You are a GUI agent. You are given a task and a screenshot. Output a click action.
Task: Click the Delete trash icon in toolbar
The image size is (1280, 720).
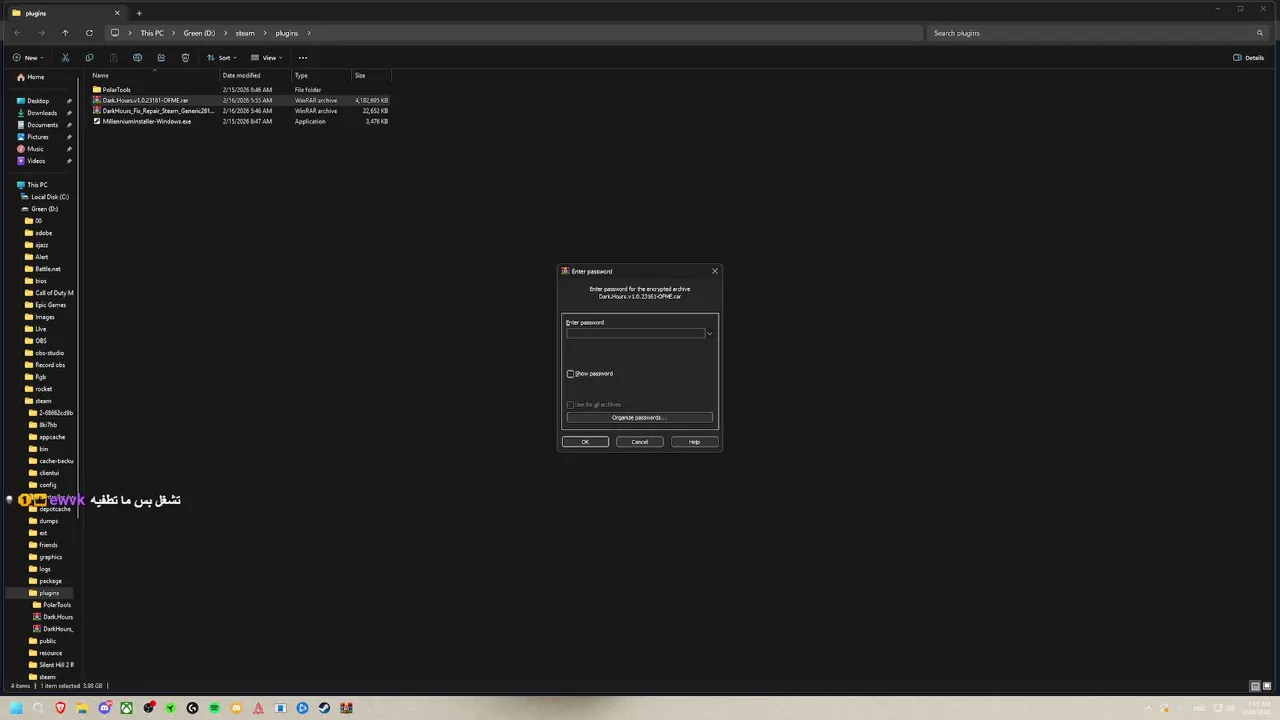(x=185, y=58)
